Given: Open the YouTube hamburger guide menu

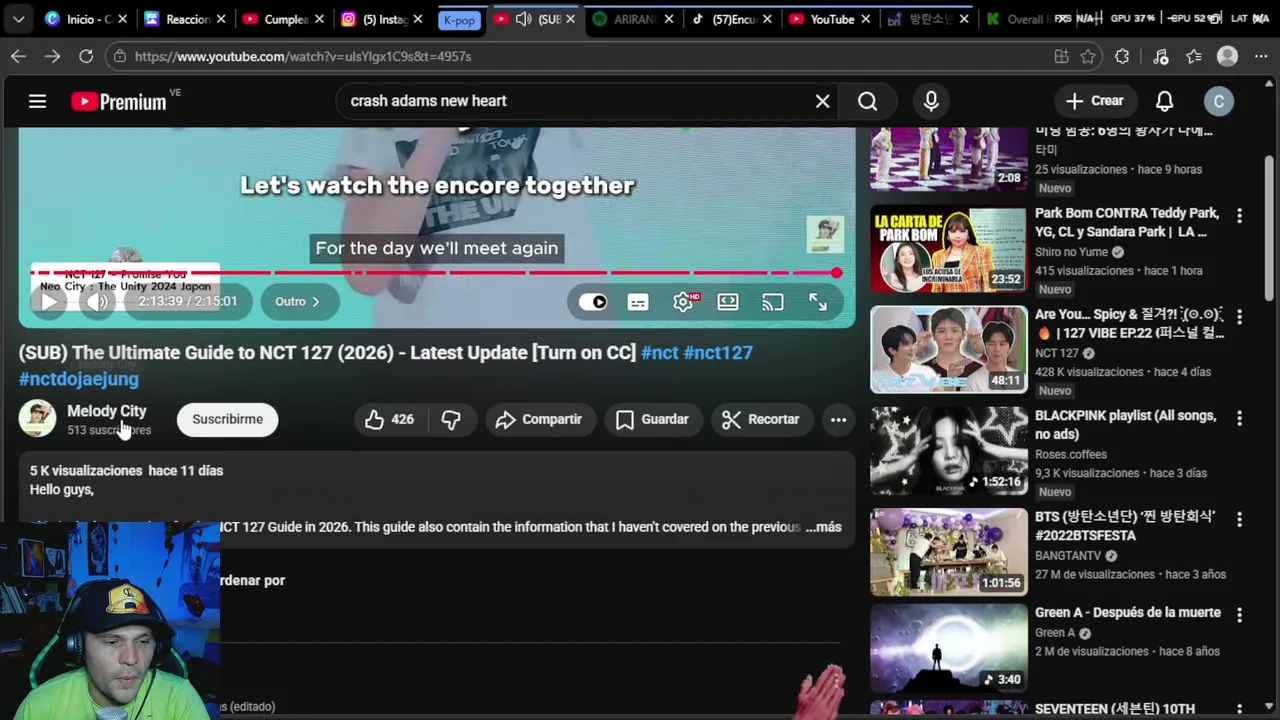Looking at the screenshot, I should coord(37,101).
